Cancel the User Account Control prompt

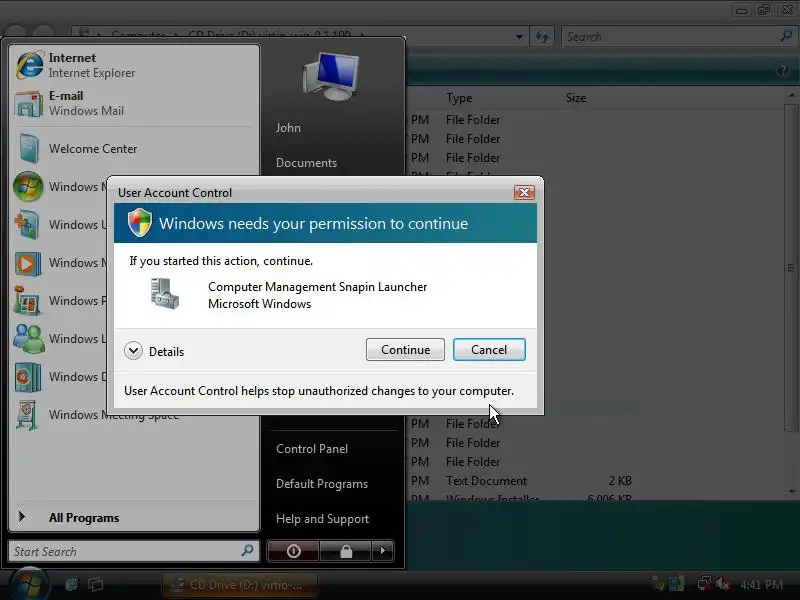[x=489, y=349]
